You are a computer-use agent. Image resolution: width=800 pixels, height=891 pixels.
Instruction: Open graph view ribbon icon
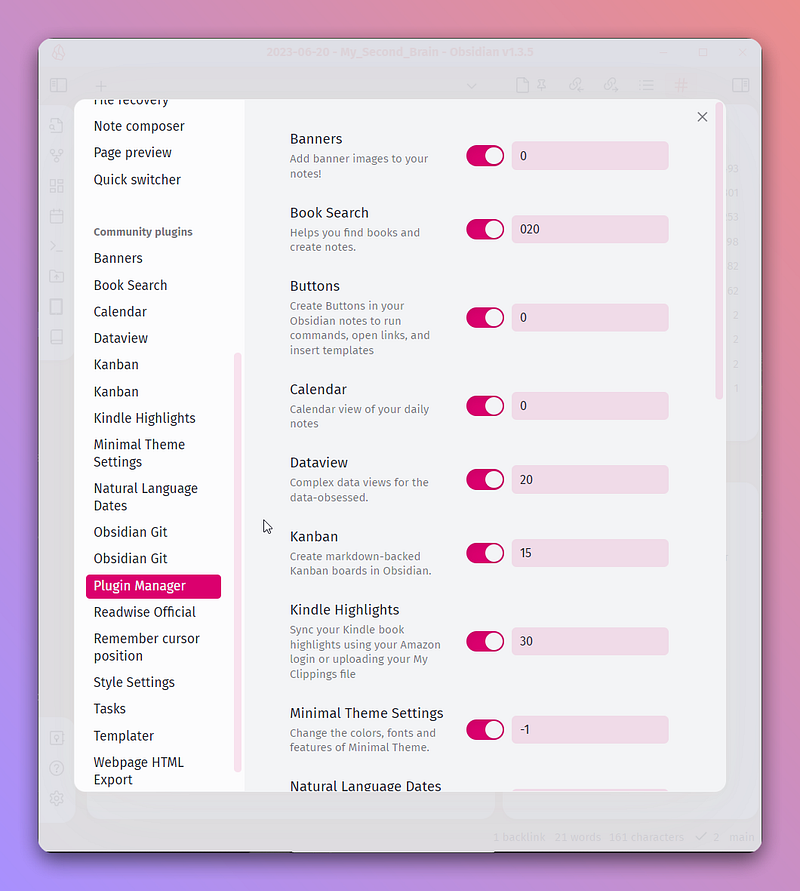coord(56,155)
